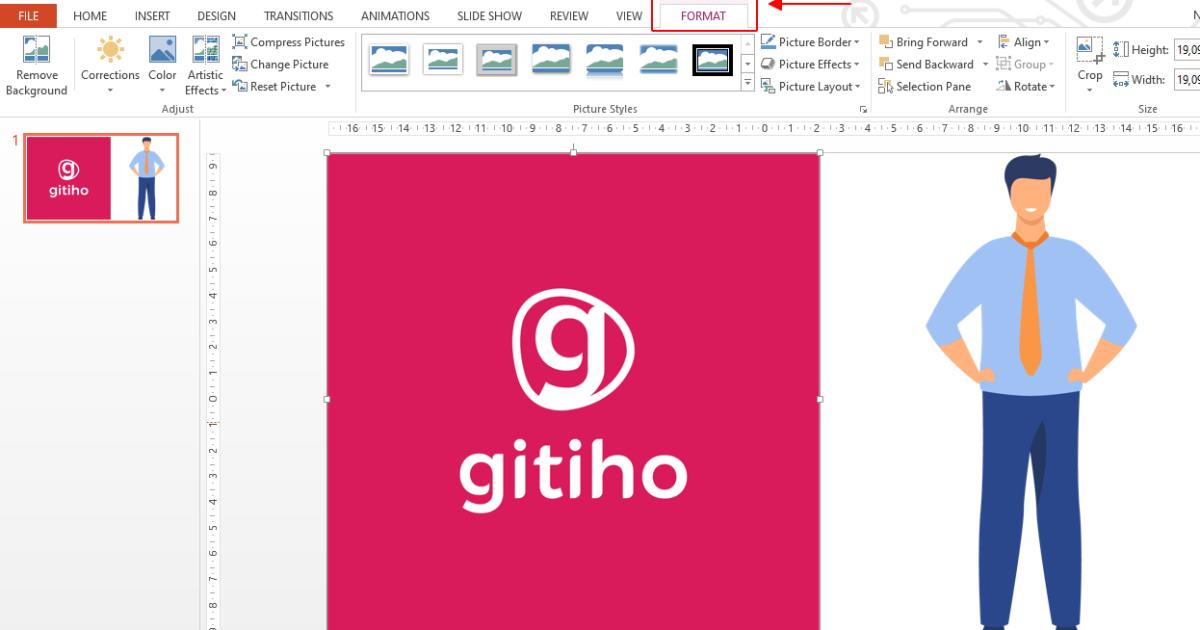Click the Reset Picture icon
The width and height of the screenshot is (1200, 630).
coord(240,86)
